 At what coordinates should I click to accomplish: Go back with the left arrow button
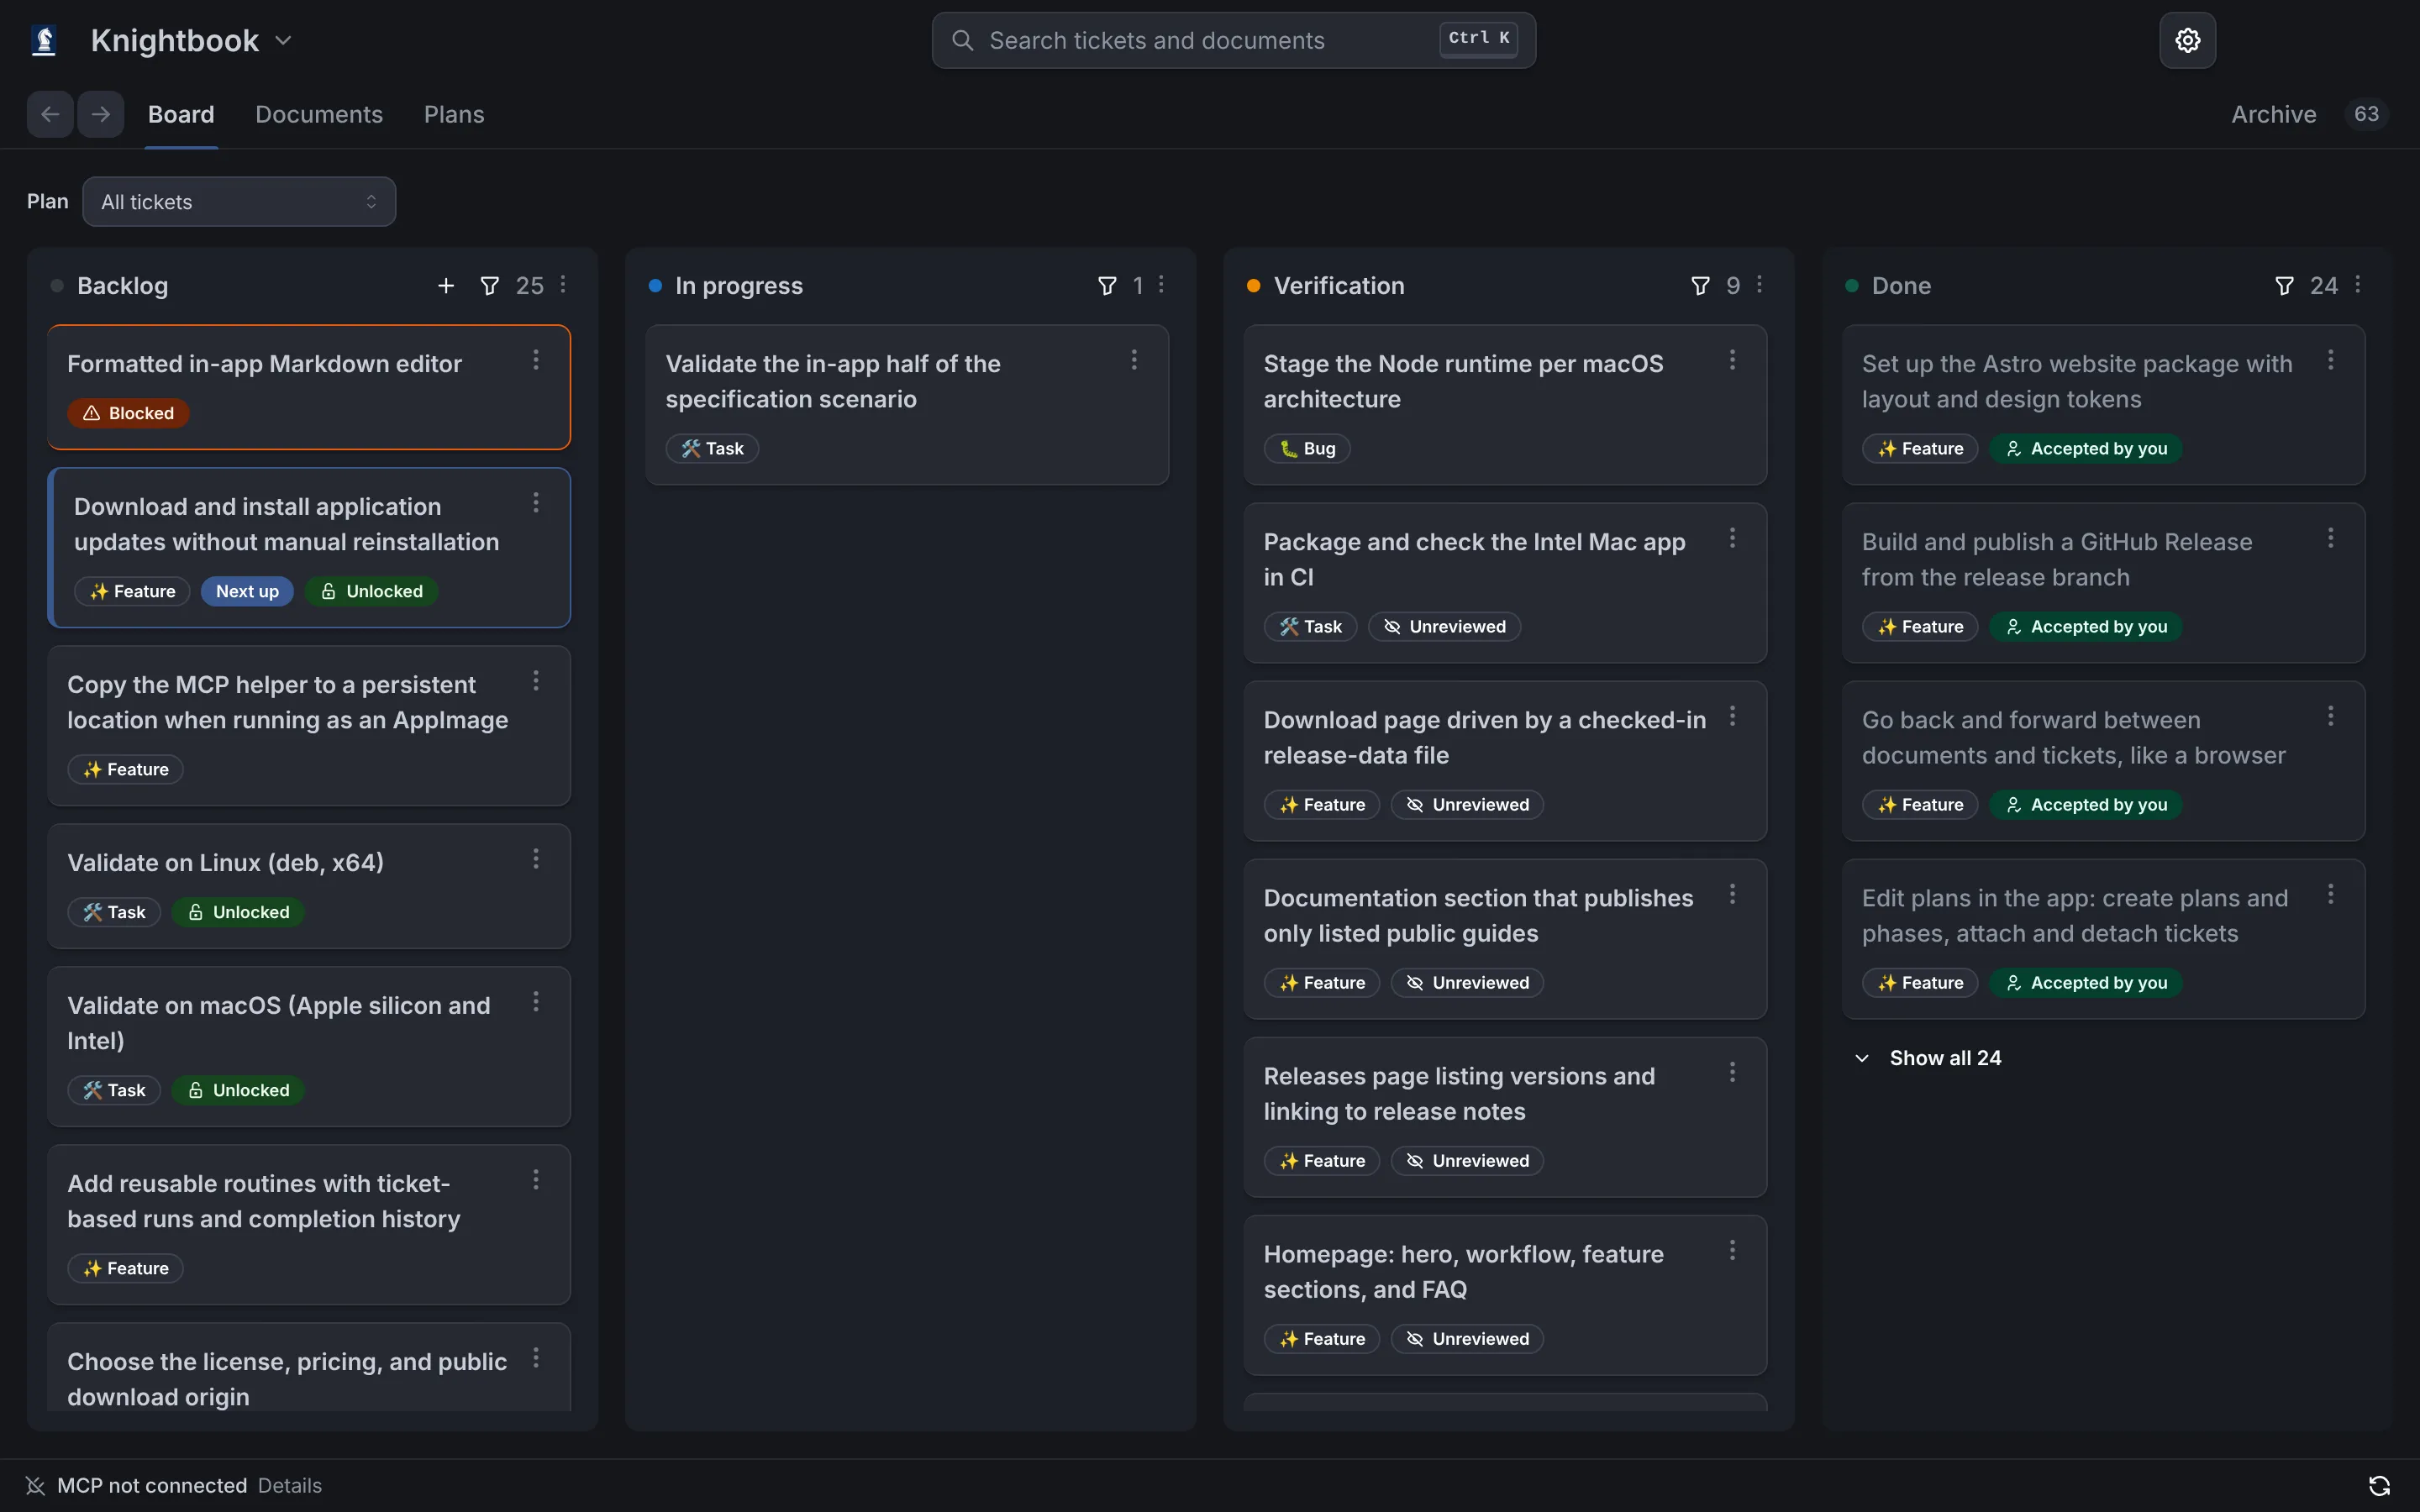coord(50,114)
